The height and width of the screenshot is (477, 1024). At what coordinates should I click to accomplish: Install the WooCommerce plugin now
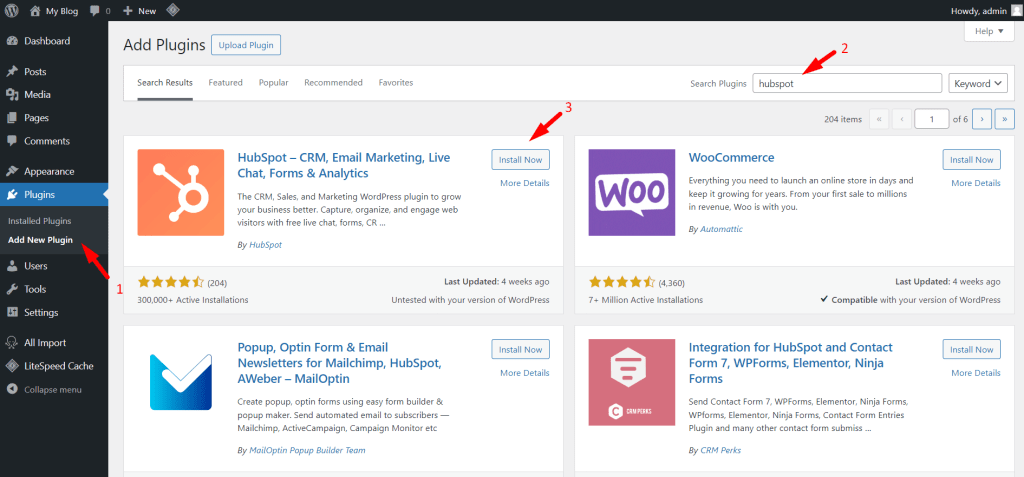tap(972, 160)
